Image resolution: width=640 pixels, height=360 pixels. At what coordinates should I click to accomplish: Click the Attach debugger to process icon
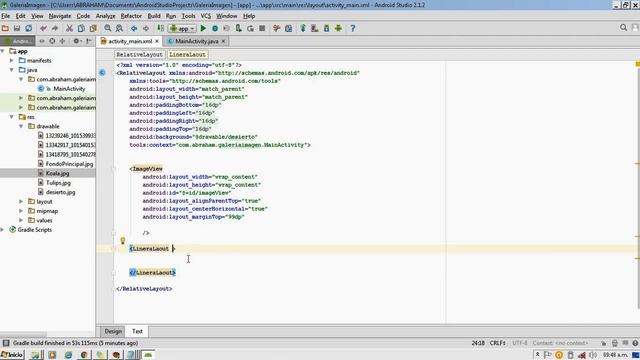coord(238,28)
